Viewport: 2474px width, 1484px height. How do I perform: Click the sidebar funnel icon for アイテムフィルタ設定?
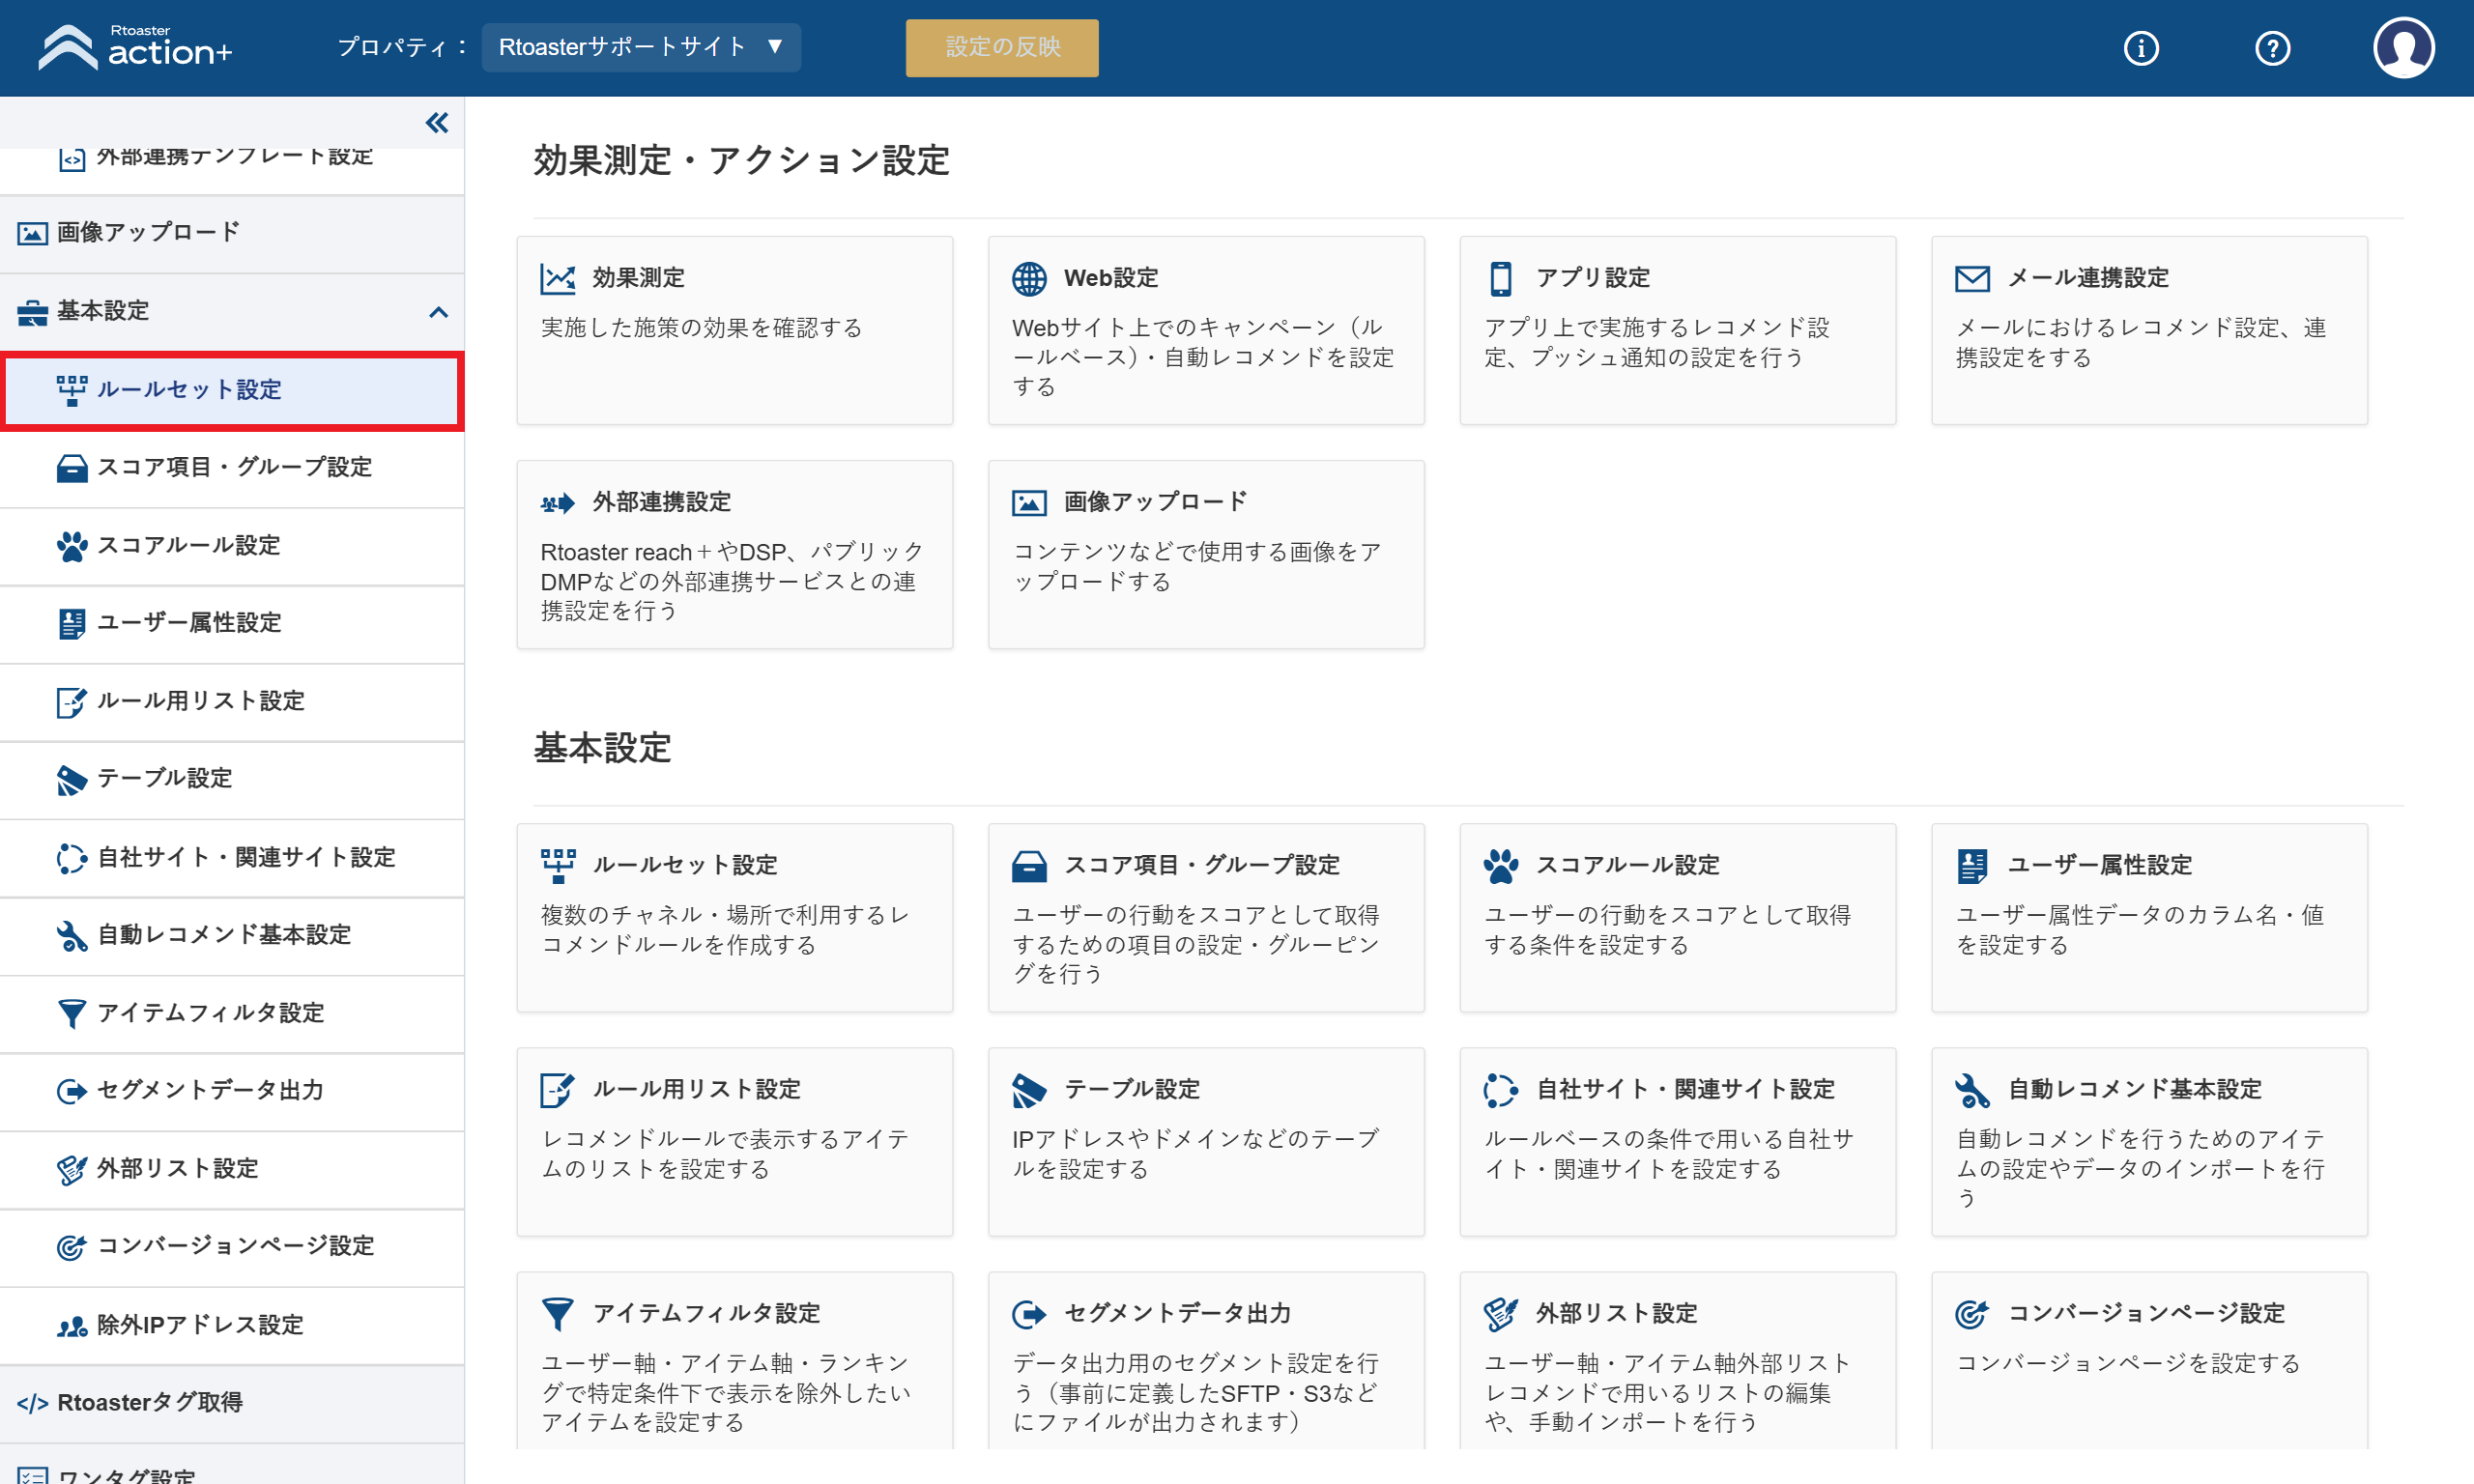72,1013
